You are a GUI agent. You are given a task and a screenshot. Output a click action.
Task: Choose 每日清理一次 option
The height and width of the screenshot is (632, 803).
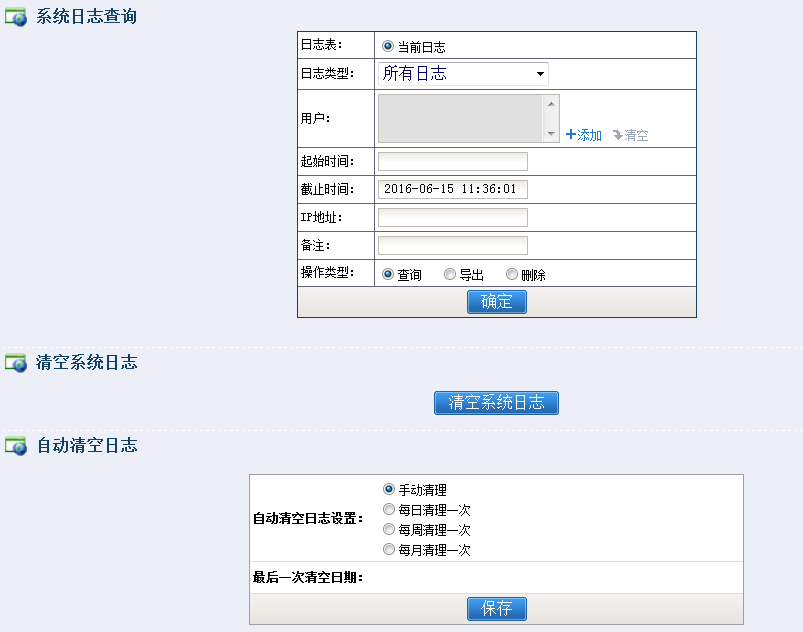point(389,509)
